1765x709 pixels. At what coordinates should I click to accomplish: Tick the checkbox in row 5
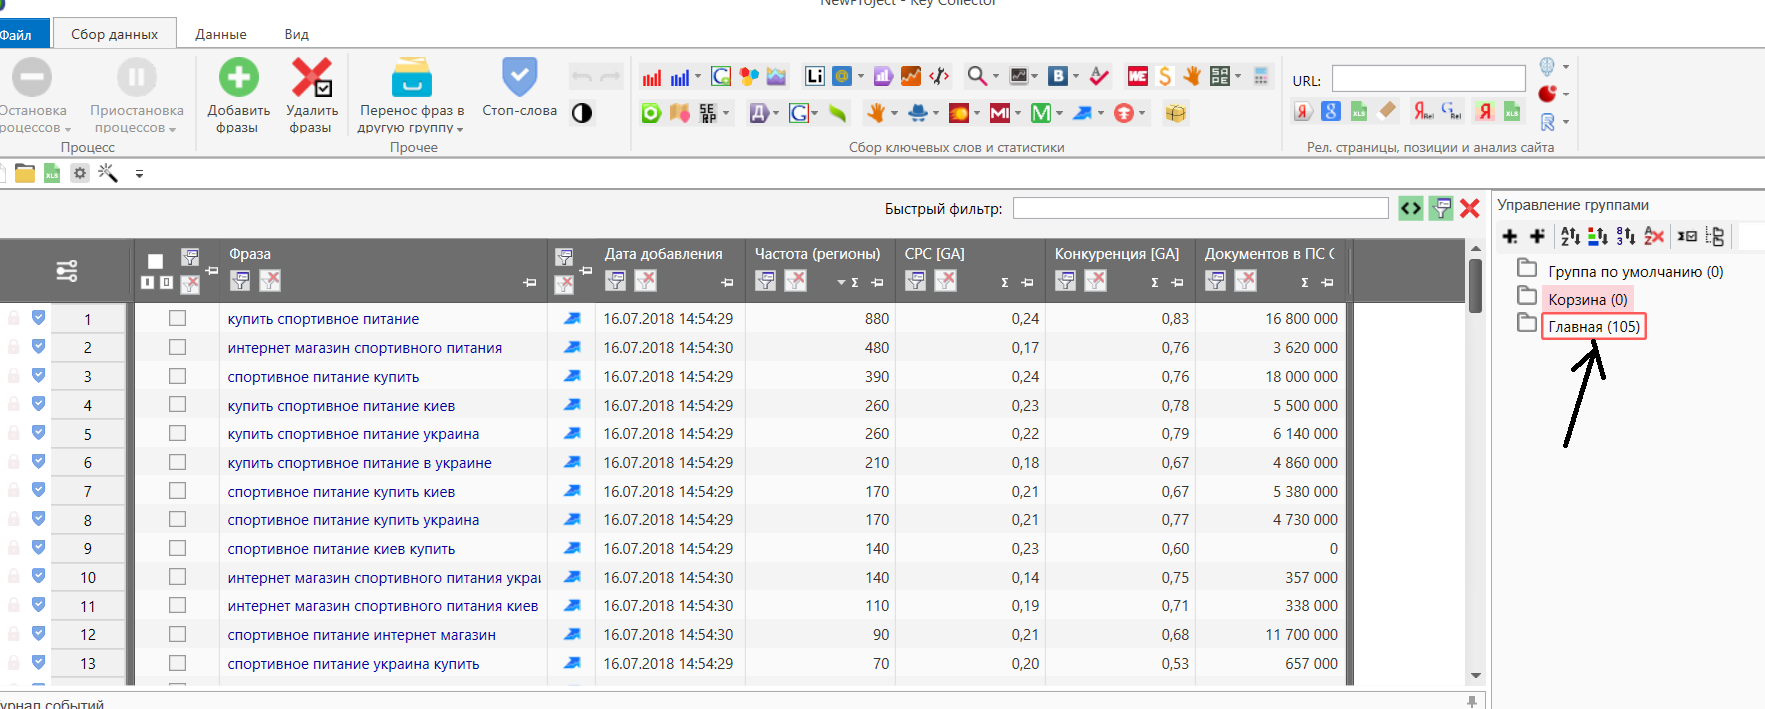click(177, 434)
